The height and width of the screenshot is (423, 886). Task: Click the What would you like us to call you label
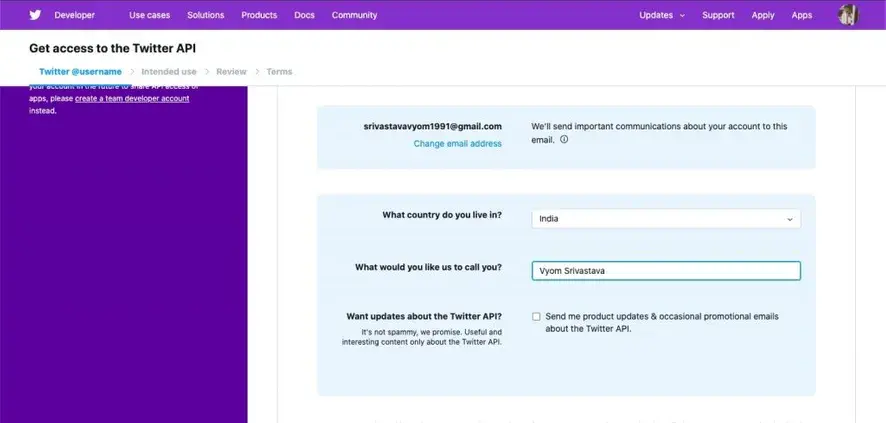click(428, 267)
